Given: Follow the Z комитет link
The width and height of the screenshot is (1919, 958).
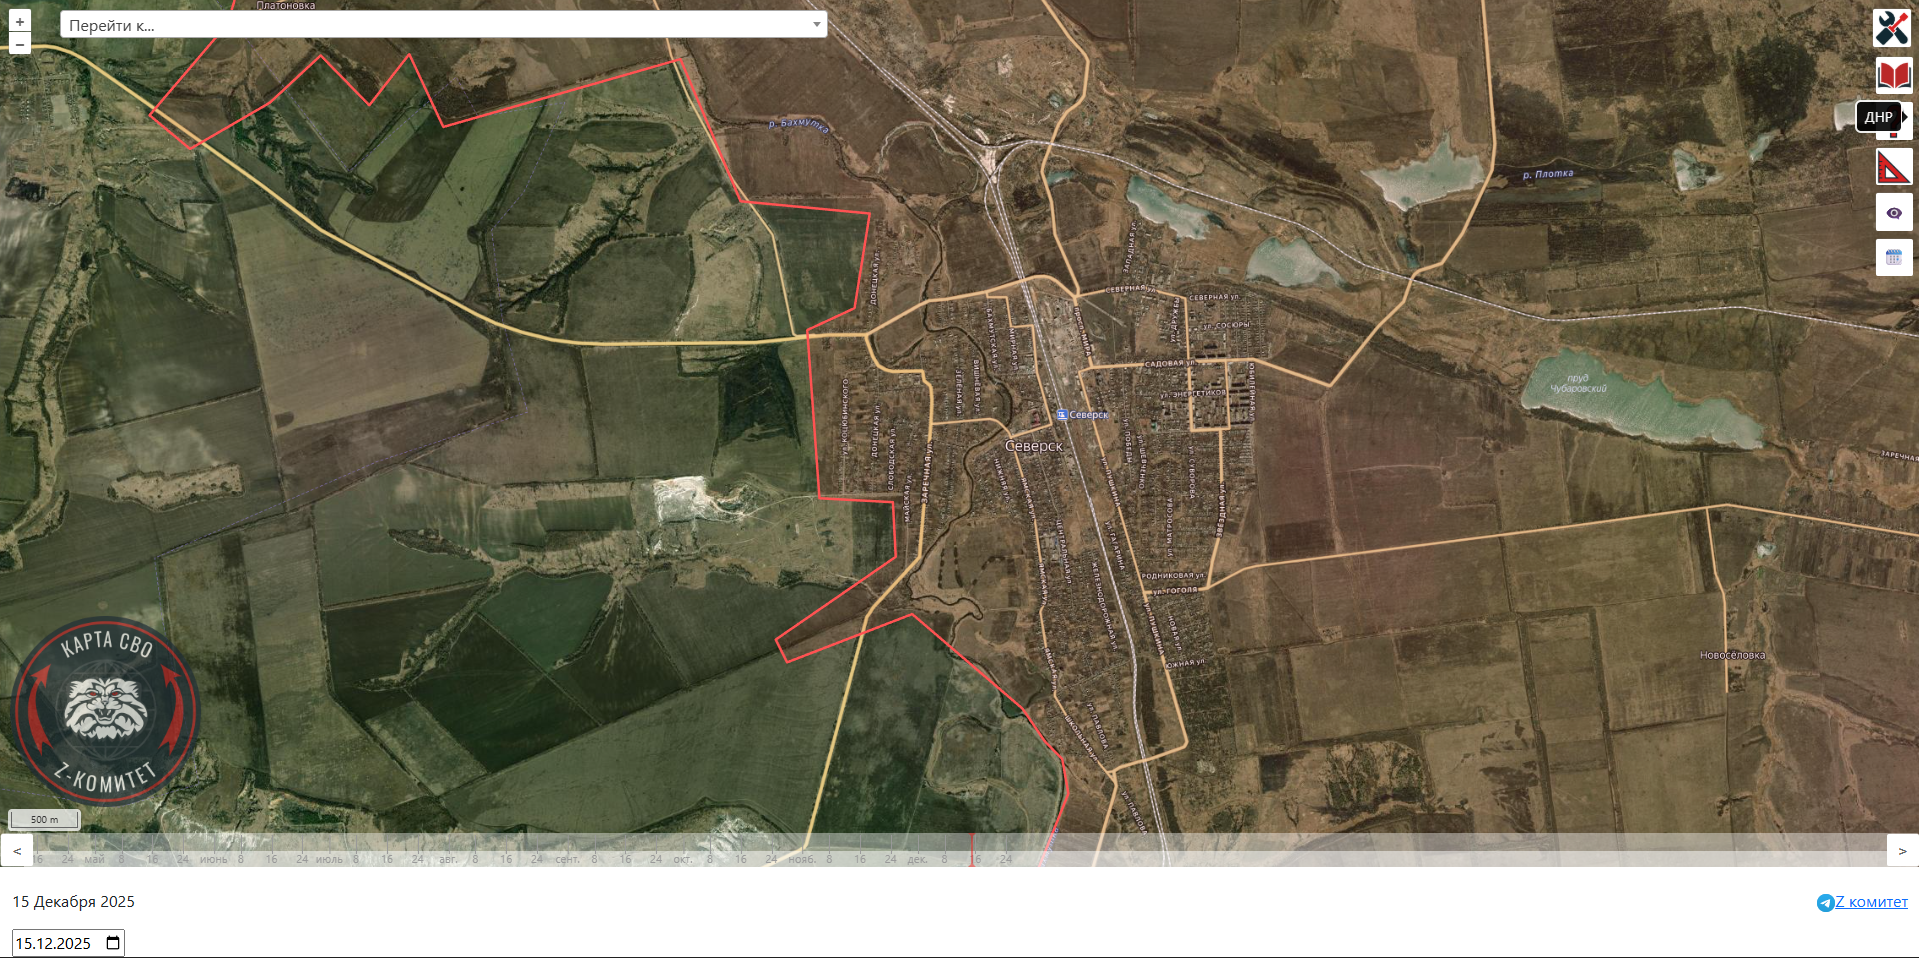Looking at the screenshot, I should pos(1871,902).
